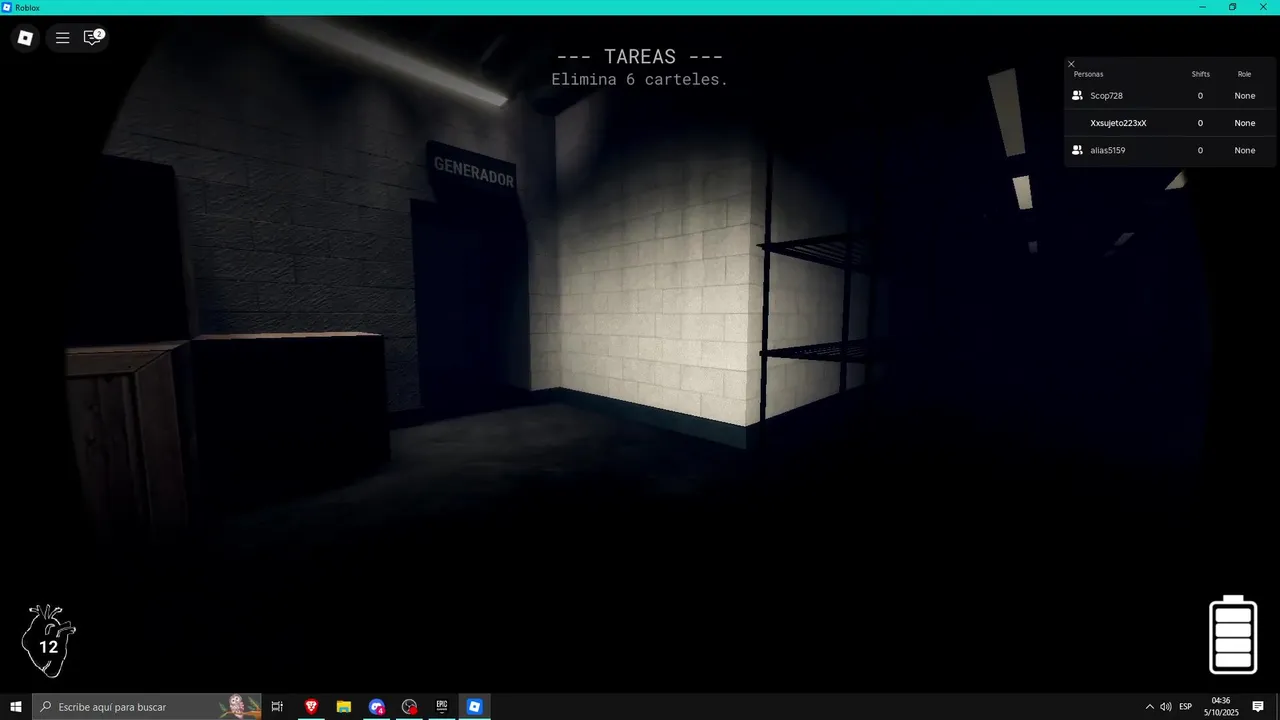Open the Windows Start menu
The height and width of the screenshot is (720, 1280).
click(x=16, y=707)
